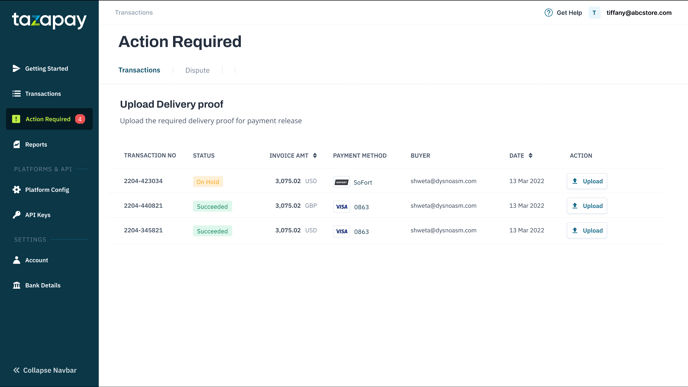Screen dimensions: 688x387
Task: Switch to the Transactions tab
Action: tap(139, 70)
